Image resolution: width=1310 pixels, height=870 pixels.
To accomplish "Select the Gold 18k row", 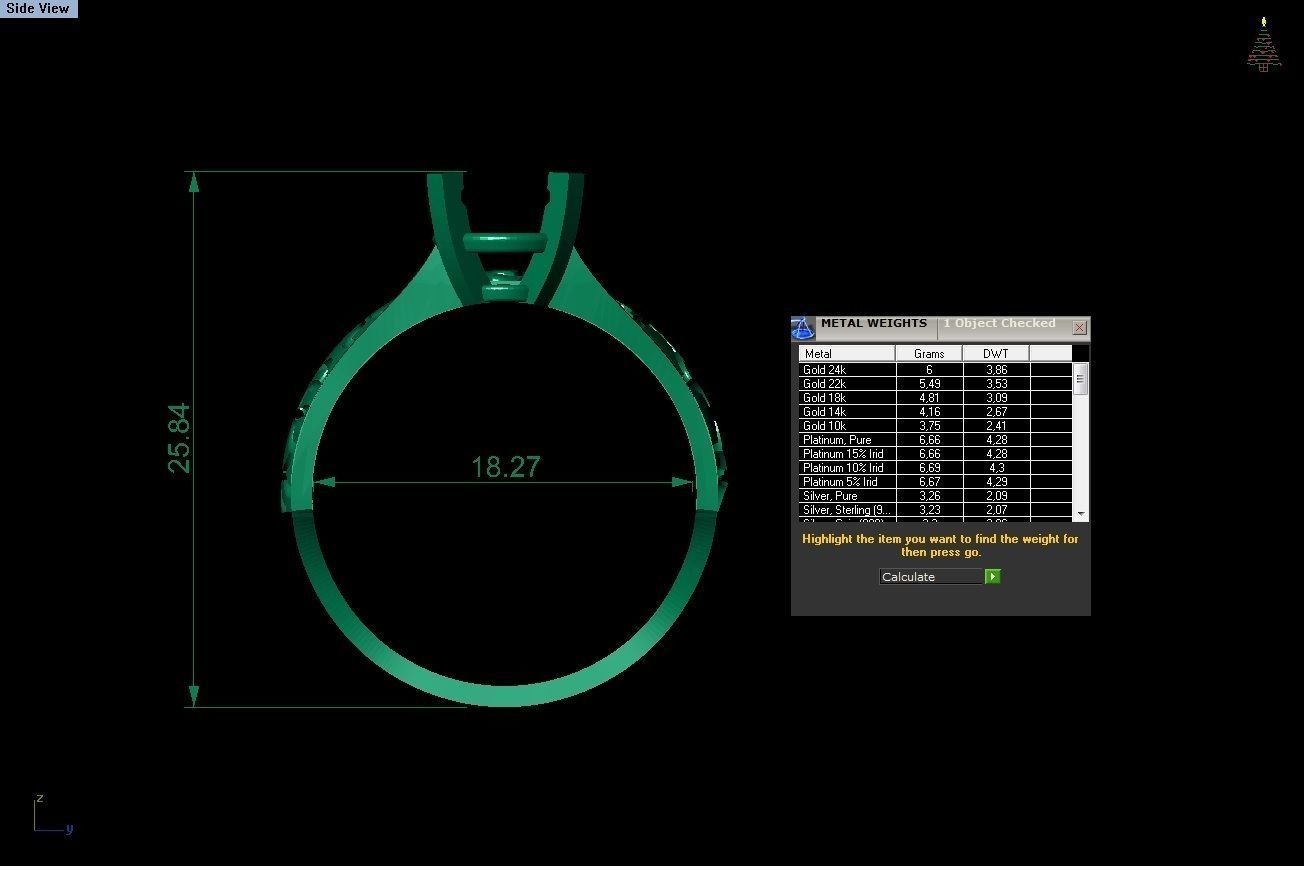I will 935,398.
